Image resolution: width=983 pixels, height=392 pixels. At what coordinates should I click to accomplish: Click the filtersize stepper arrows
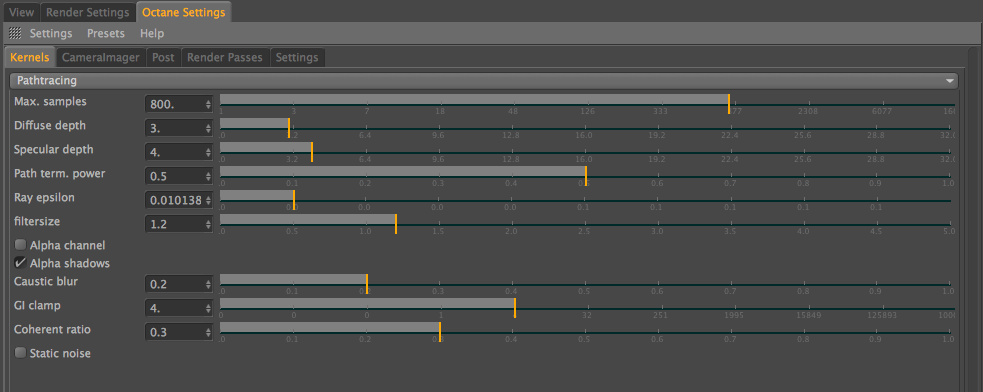[208, 224]
